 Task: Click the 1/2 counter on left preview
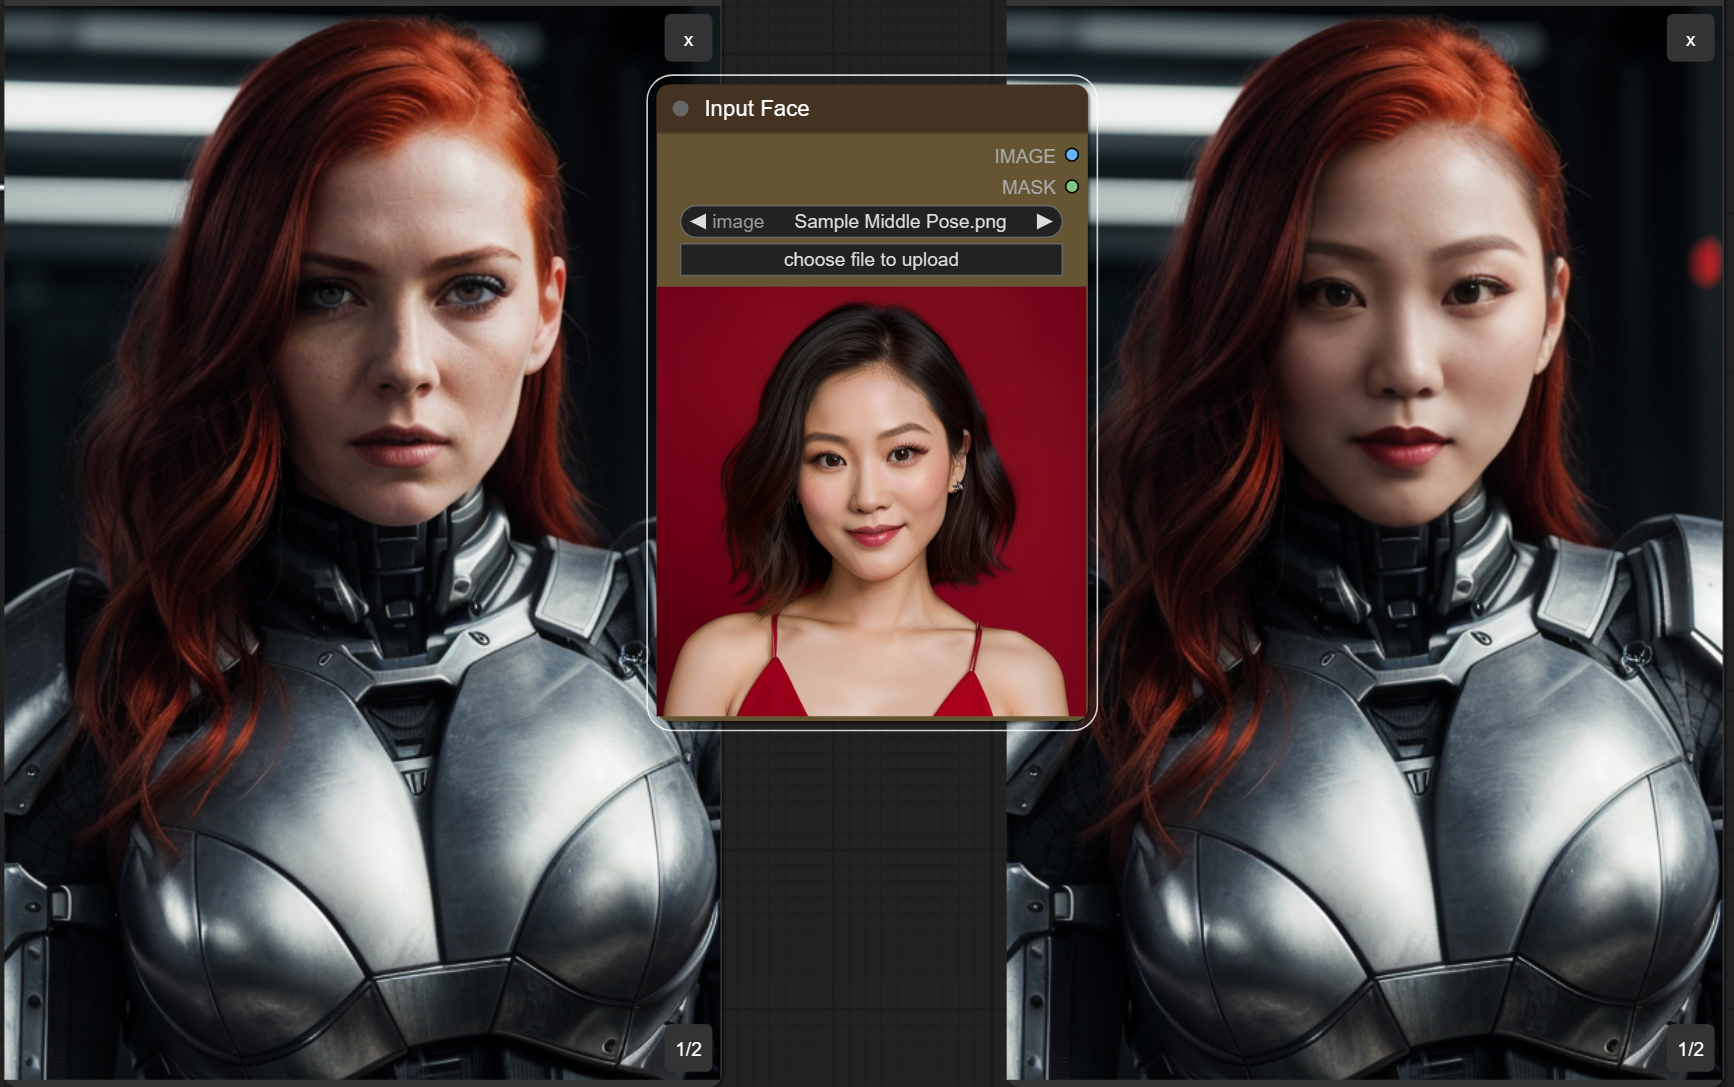(x=688, y=1049)
